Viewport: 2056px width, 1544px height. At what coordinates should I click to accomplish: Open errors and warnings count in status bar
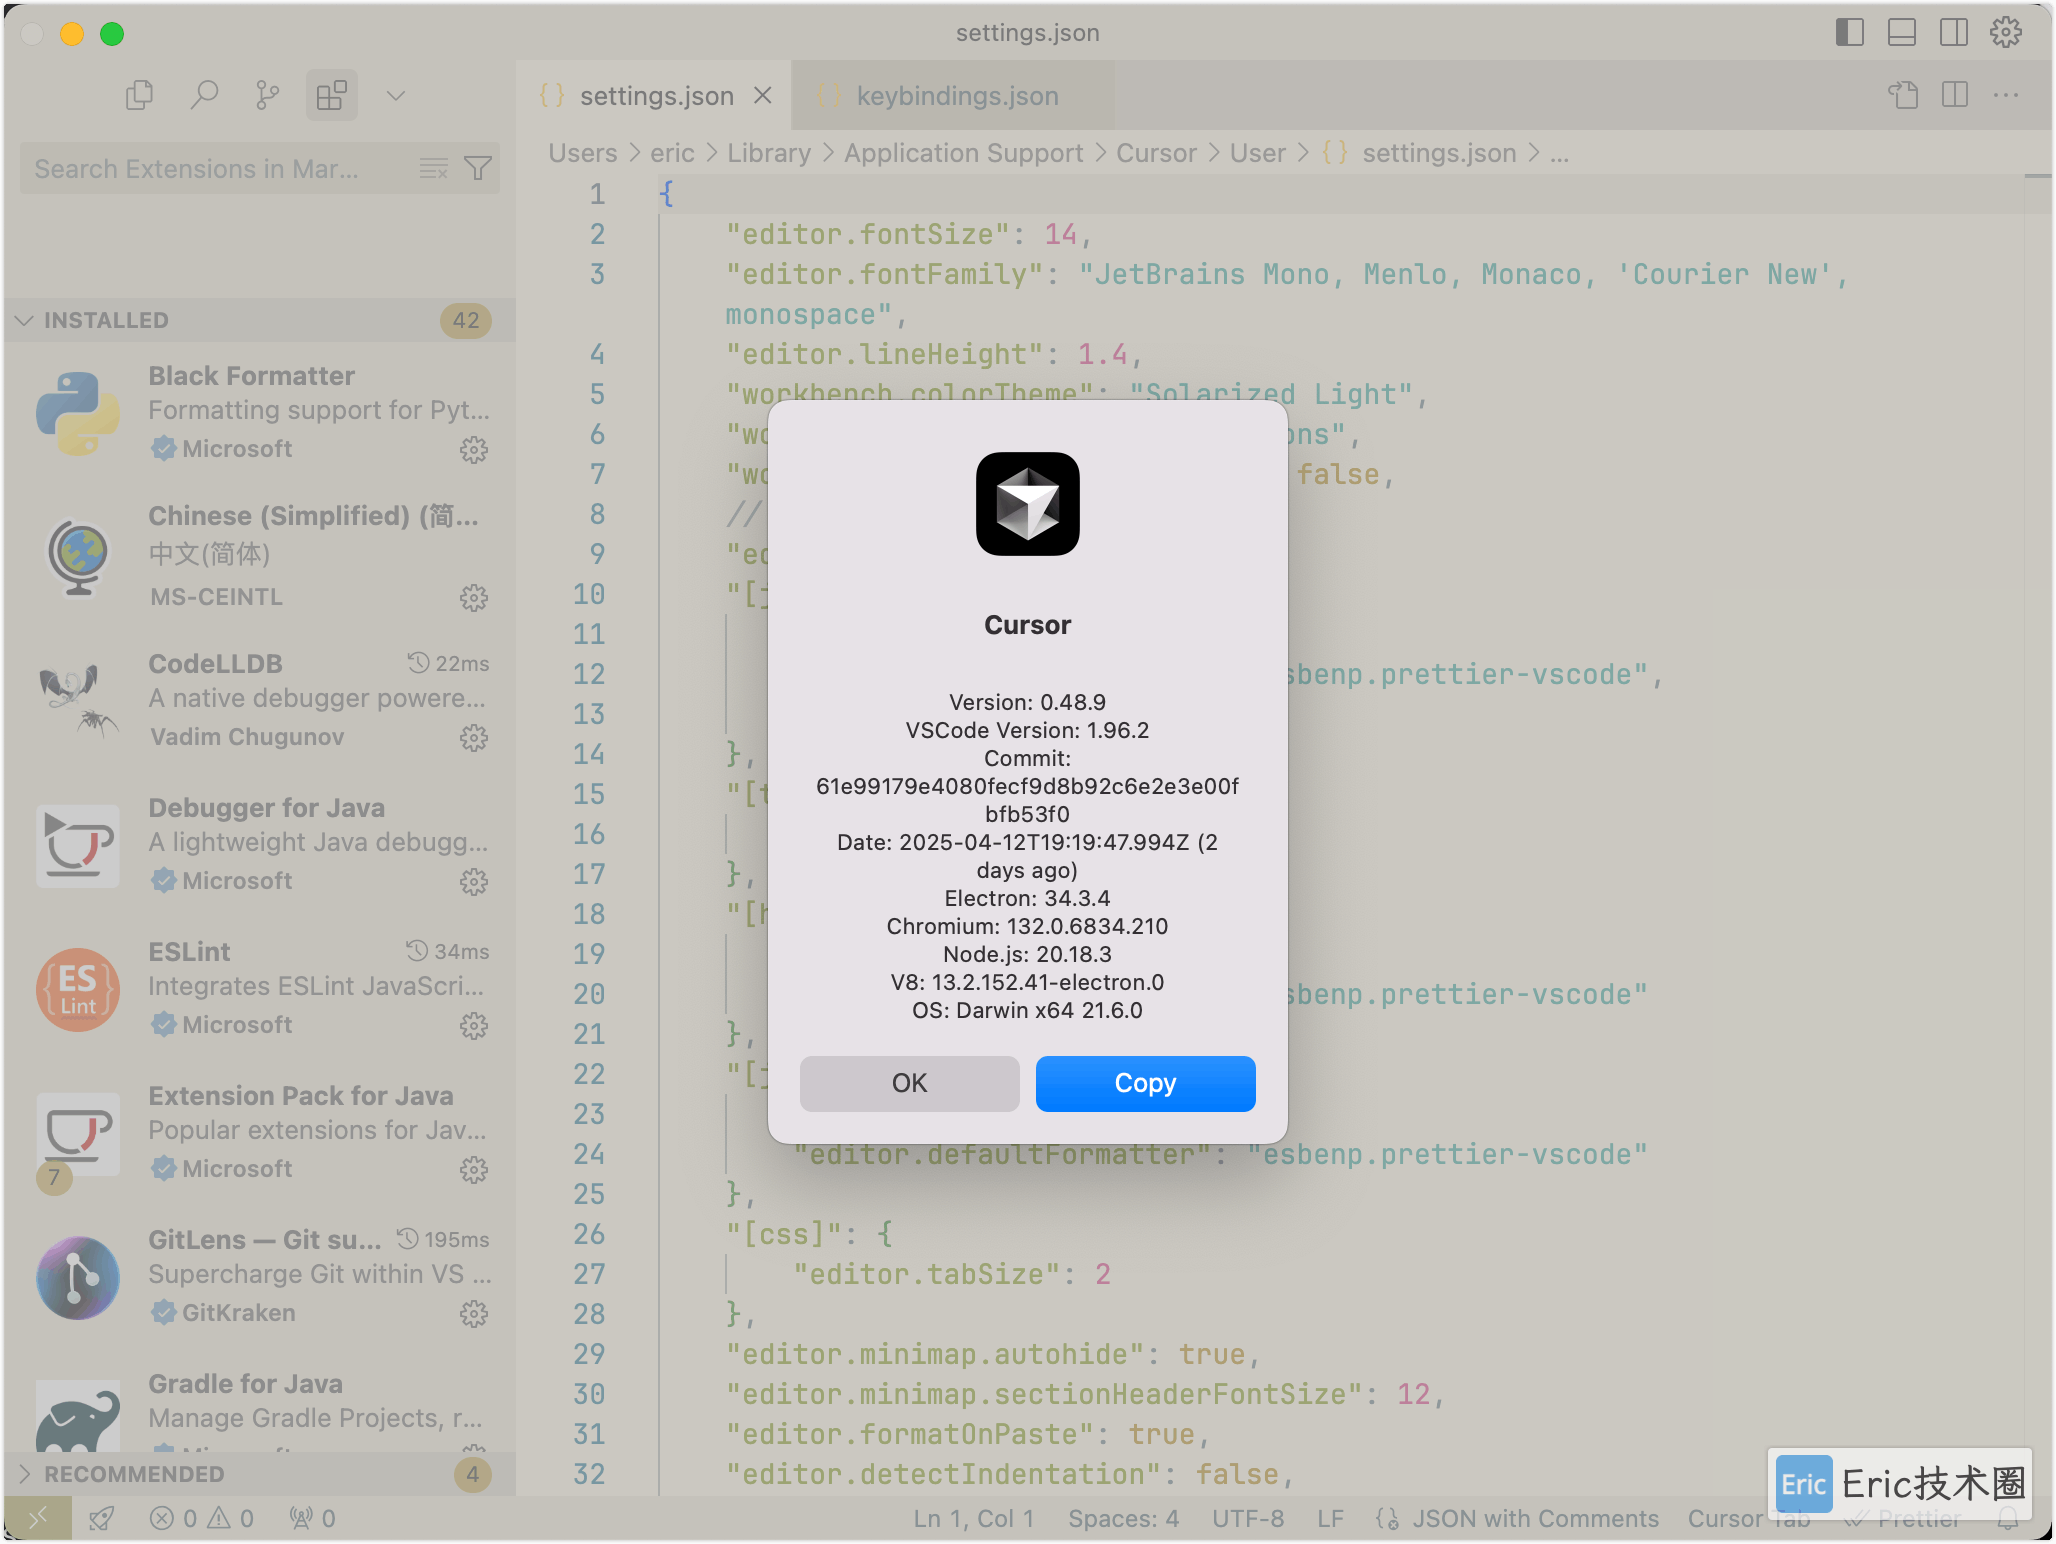[202, 1519]
